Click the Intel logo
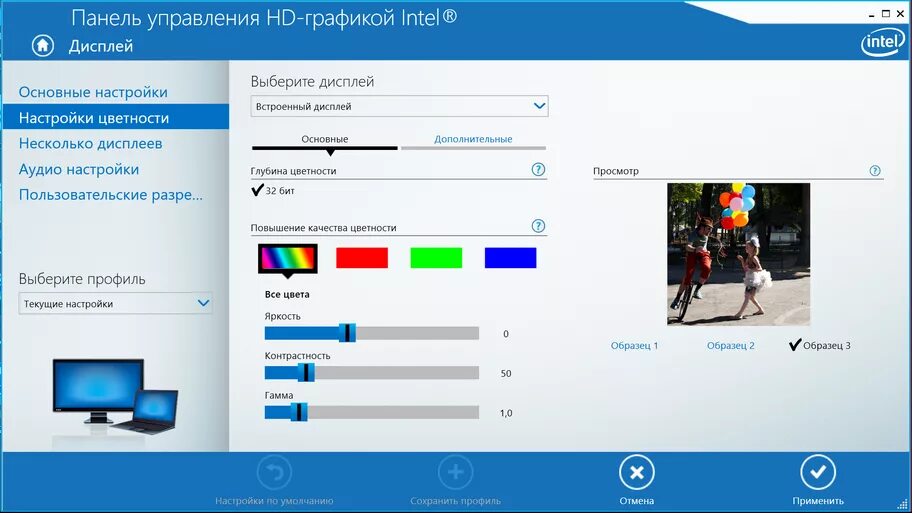The image size is (912, 513). point(883,42)
